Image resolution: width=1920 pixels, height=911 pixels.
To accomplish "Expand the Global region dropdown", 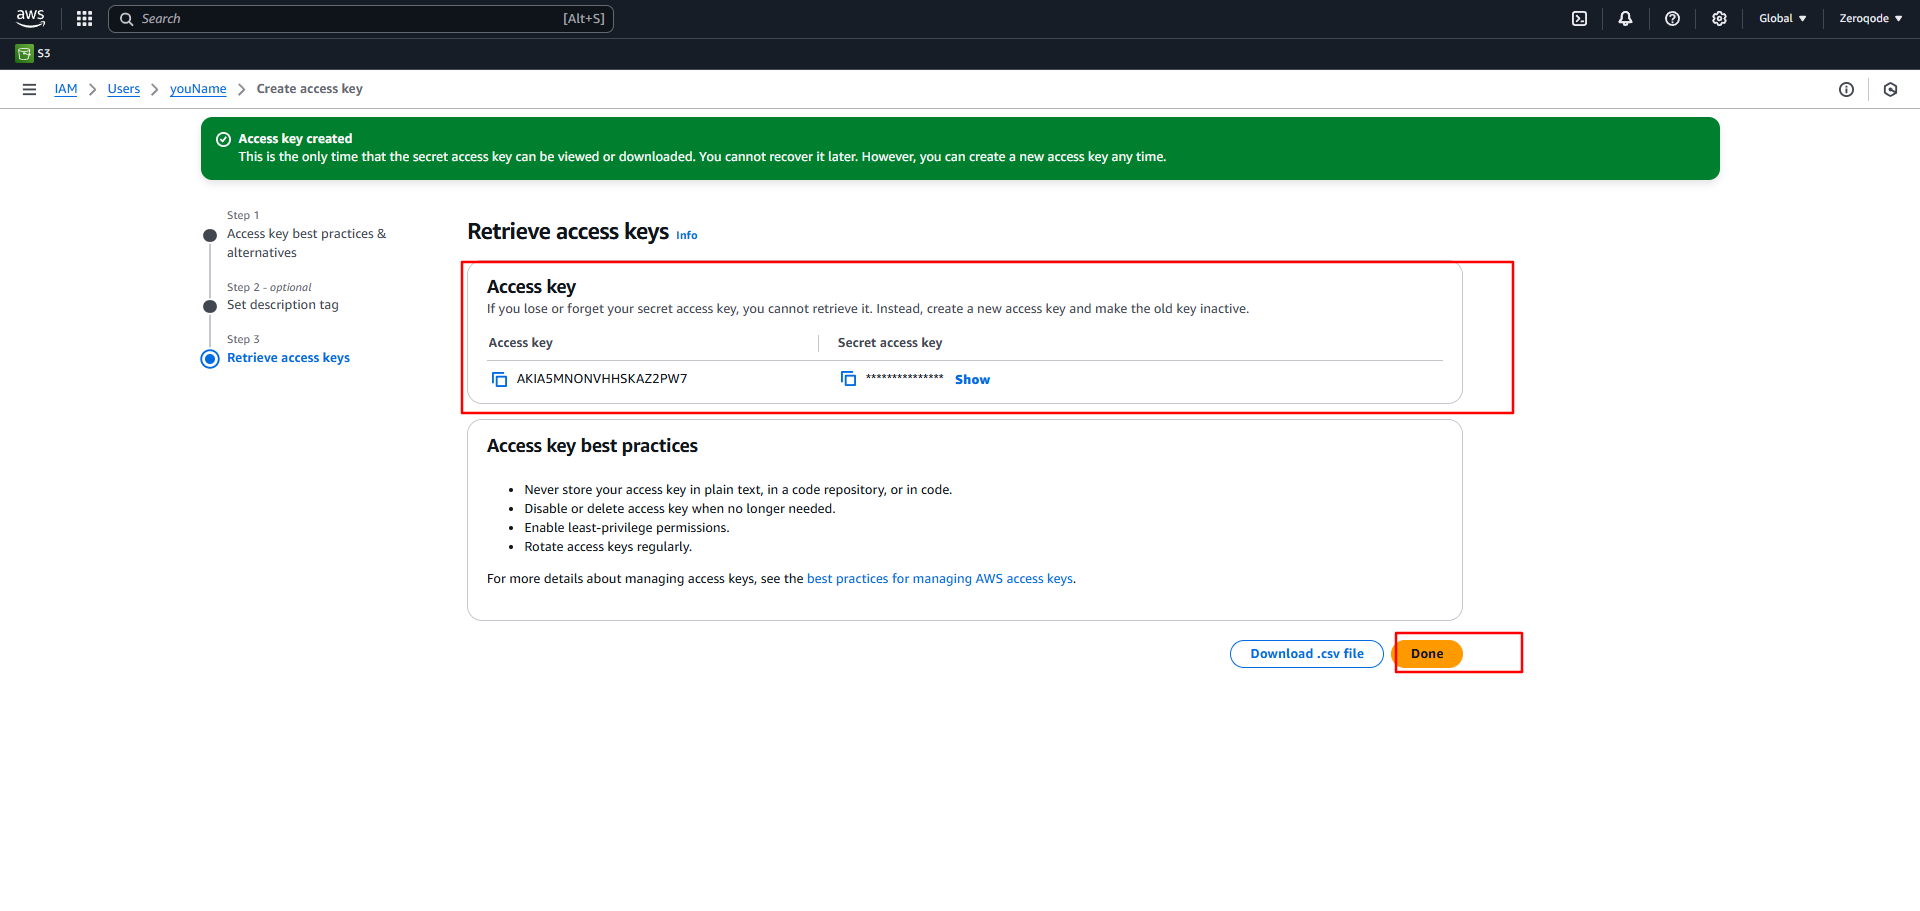I will tap(1782, 19).
